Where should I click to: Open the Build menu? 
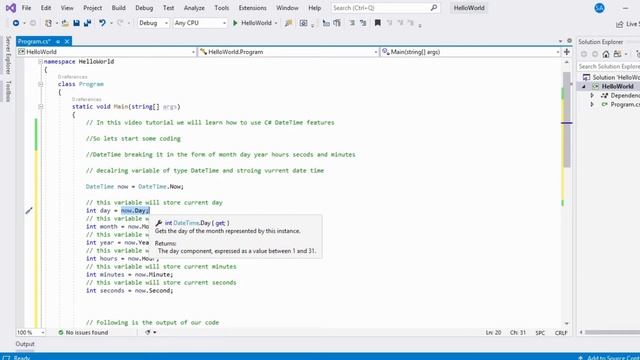(x=118, y=8)
